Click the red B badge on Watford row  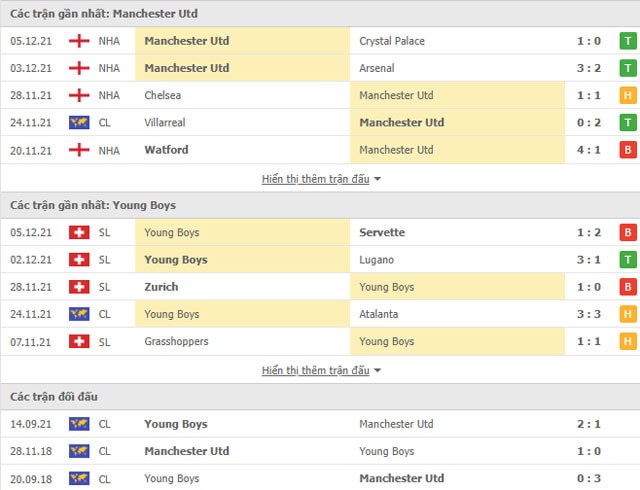coord(628,150)
